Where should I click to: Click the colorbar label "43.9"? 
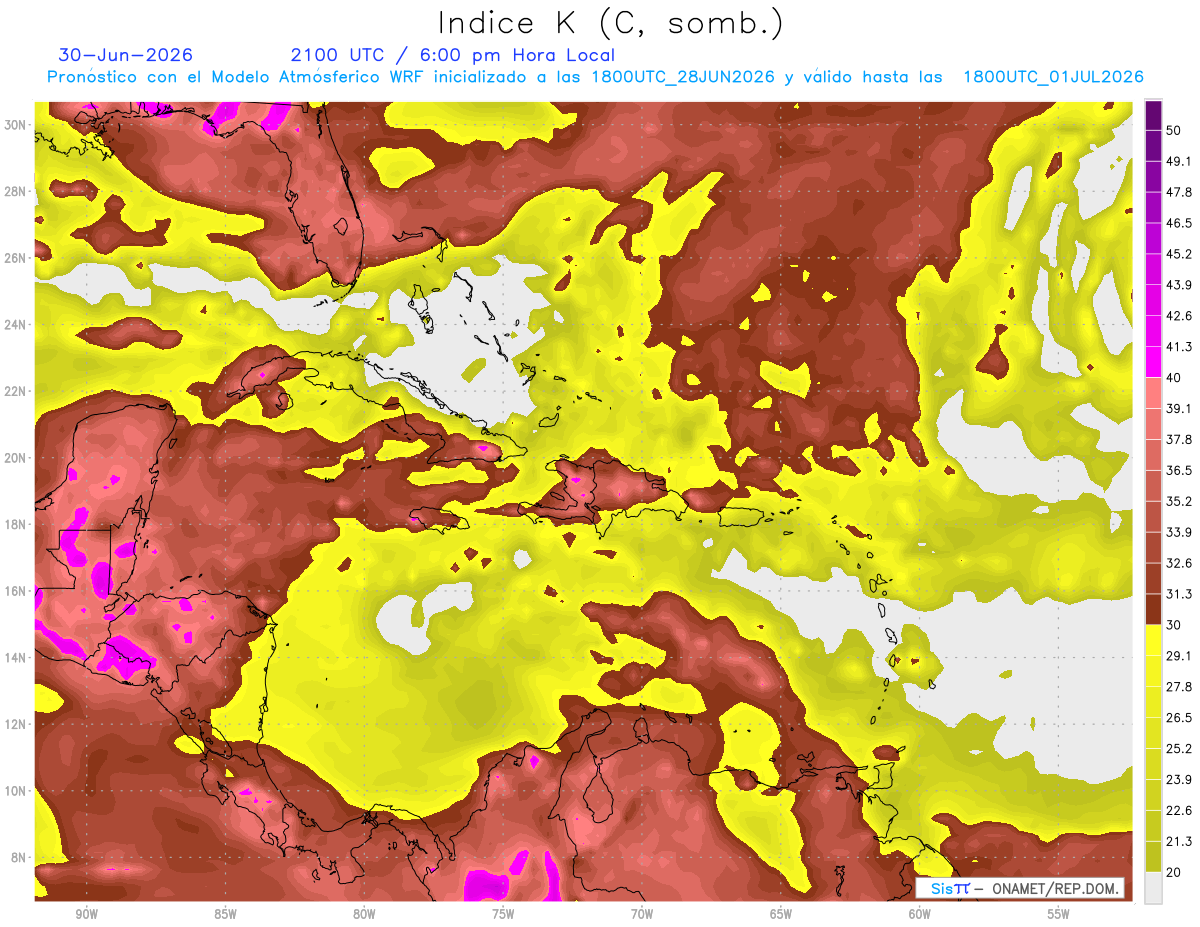[1179, 285]
